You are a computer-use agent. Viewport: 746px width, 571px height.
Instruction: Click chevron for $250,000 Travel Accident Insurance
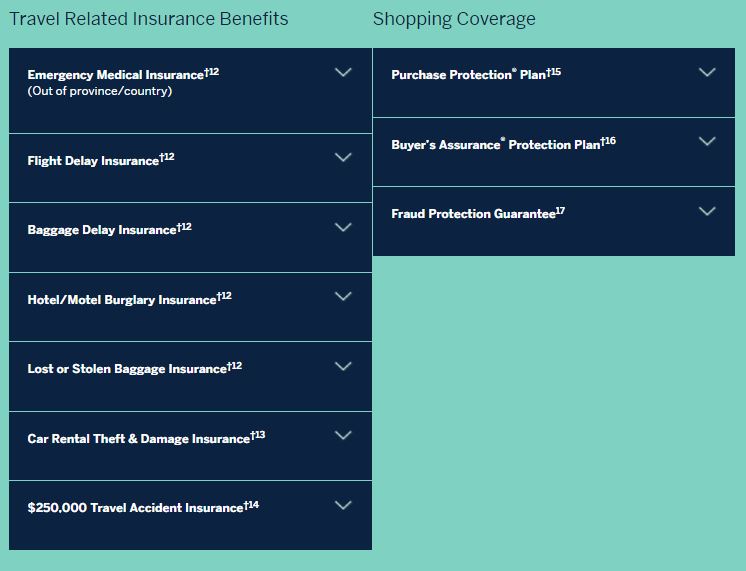pyautogui.click(x=343, y=506)
